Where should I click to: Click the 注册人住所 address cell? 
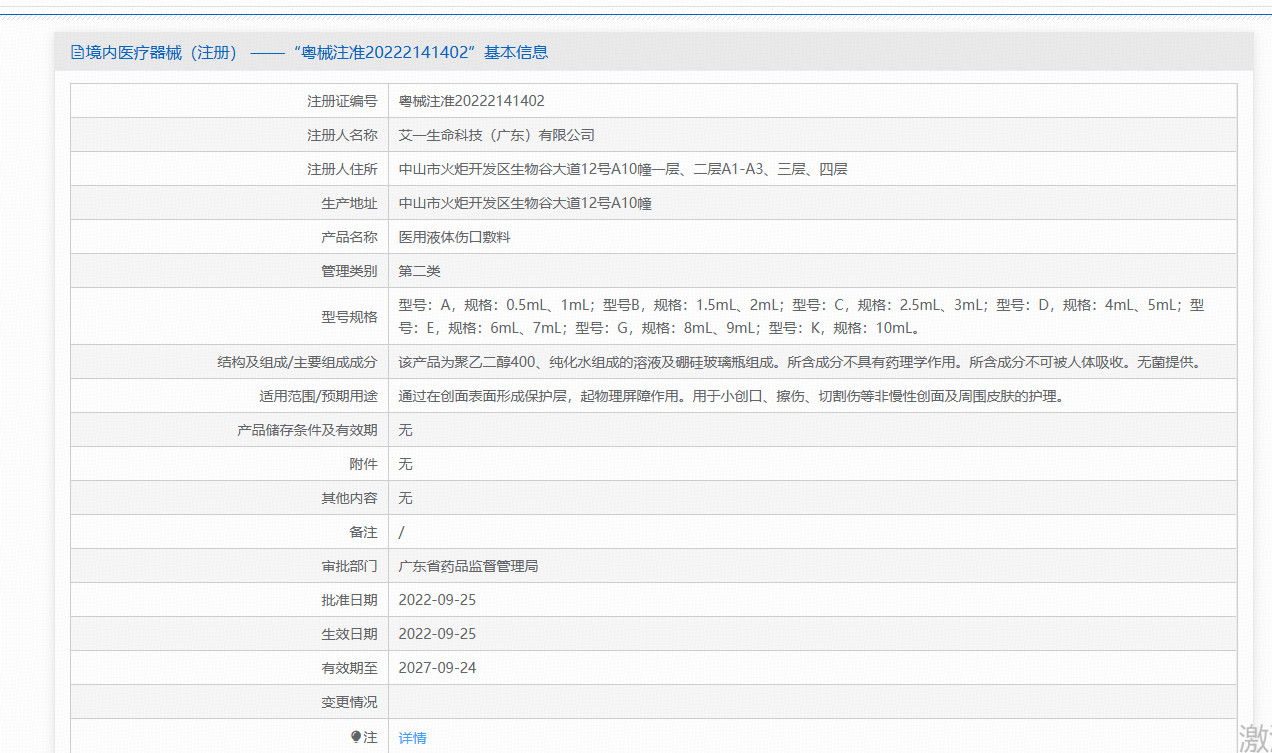pyautogui.click(x=622, y=168)
